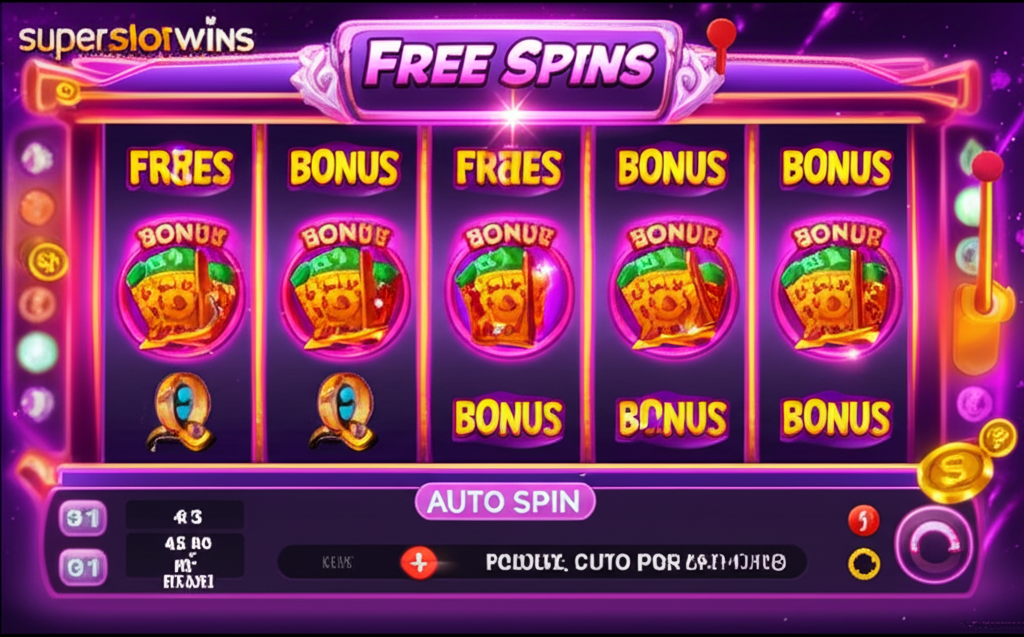
Task: Click the FREES text at top of third reel
Action: coord(508,168)
